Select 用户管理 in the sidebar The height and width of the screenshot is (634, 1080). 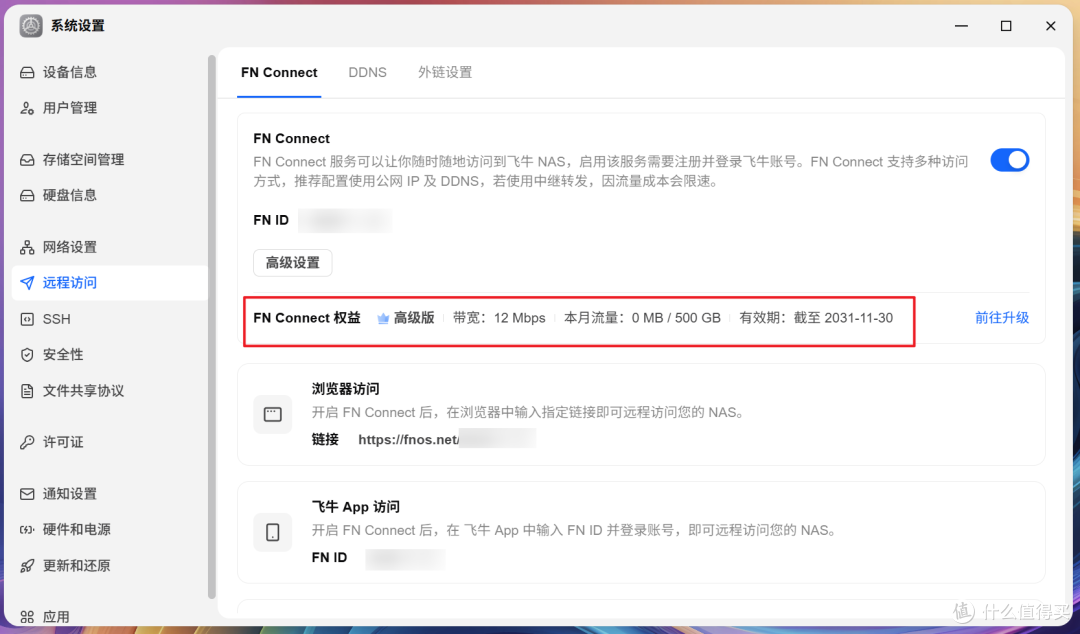[x=110, y=108]
